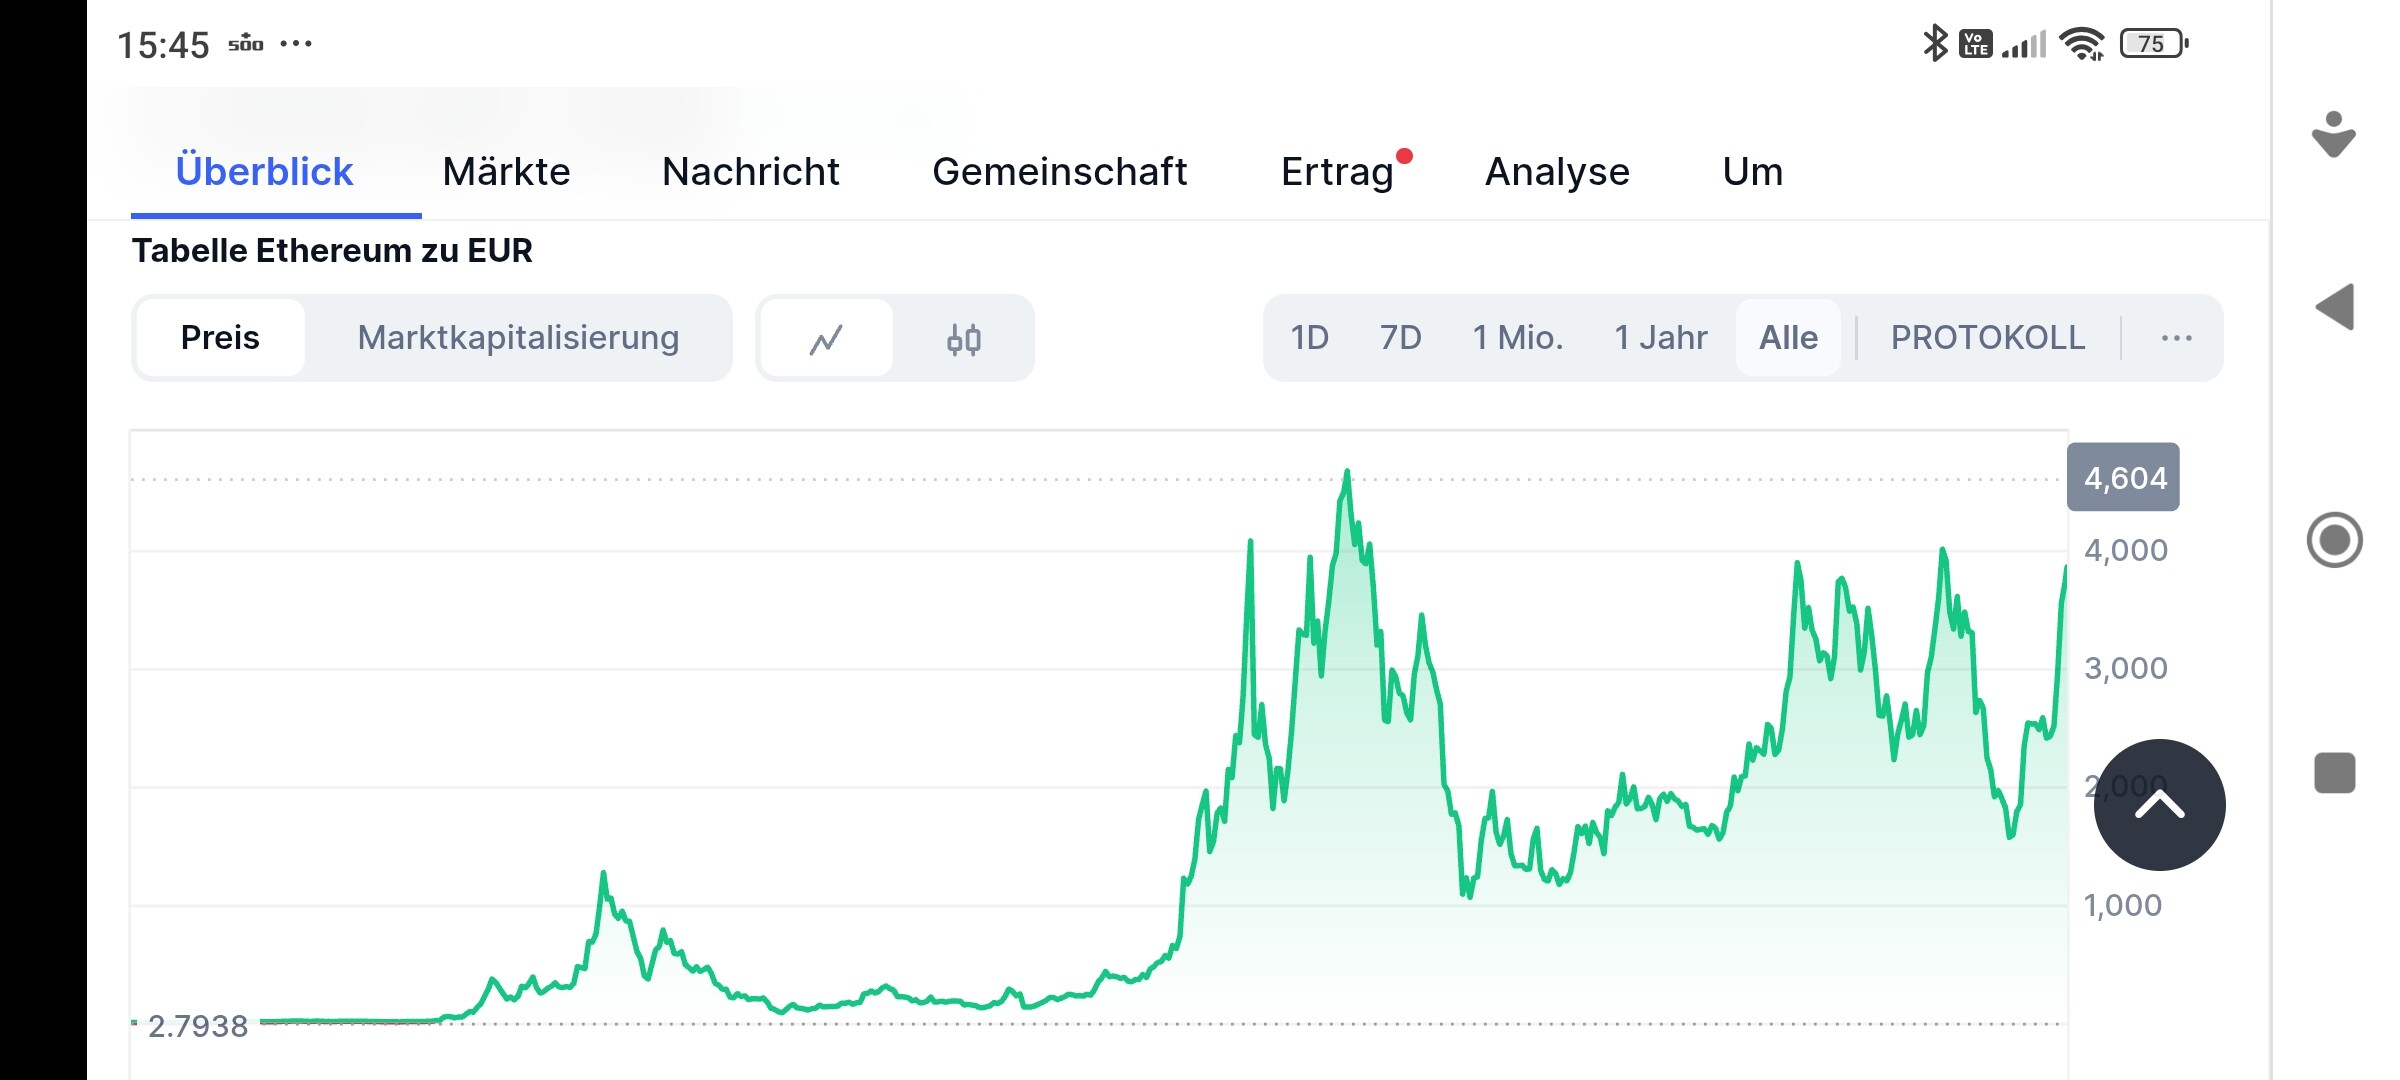Set chart range to 7D

(x=1400, y=338)
